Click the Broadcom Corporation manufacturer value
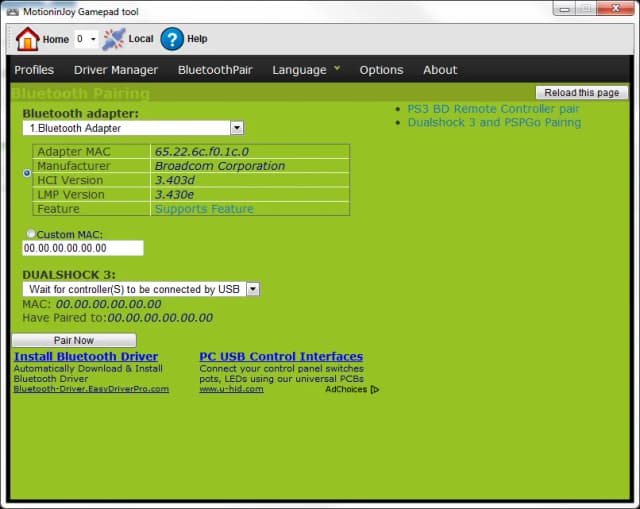The image size is (640, 509). click(220, 166)
